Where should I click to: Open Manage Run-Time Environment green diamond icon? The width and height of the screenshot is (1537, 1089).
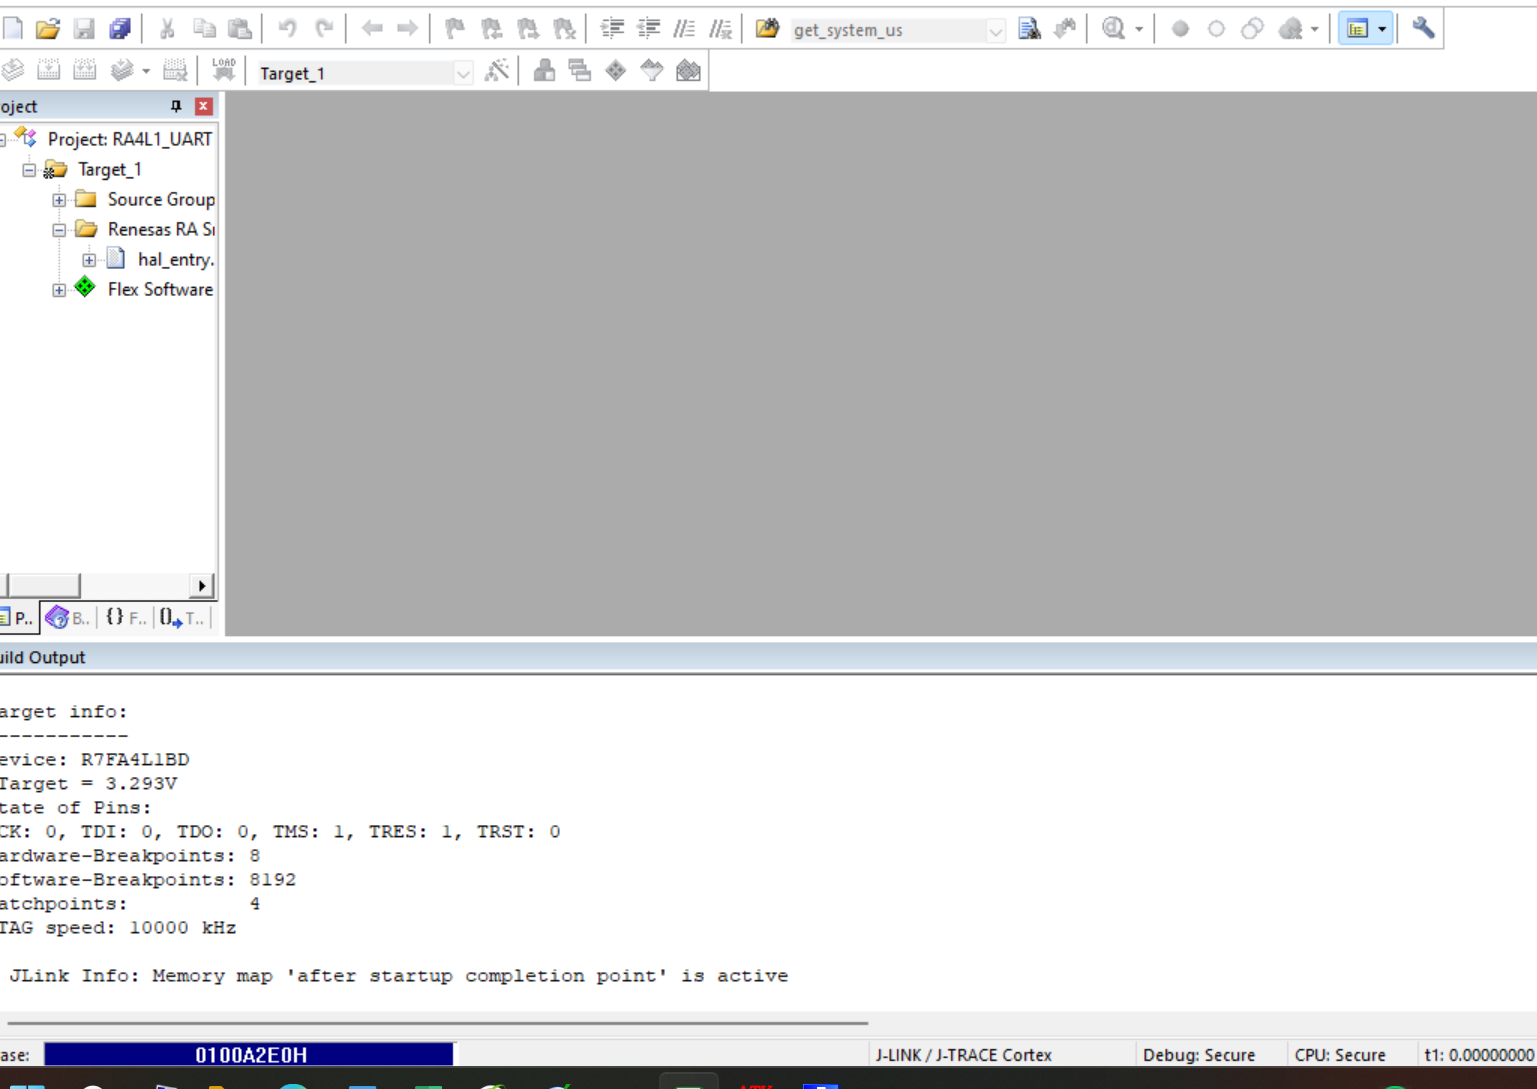616,70
